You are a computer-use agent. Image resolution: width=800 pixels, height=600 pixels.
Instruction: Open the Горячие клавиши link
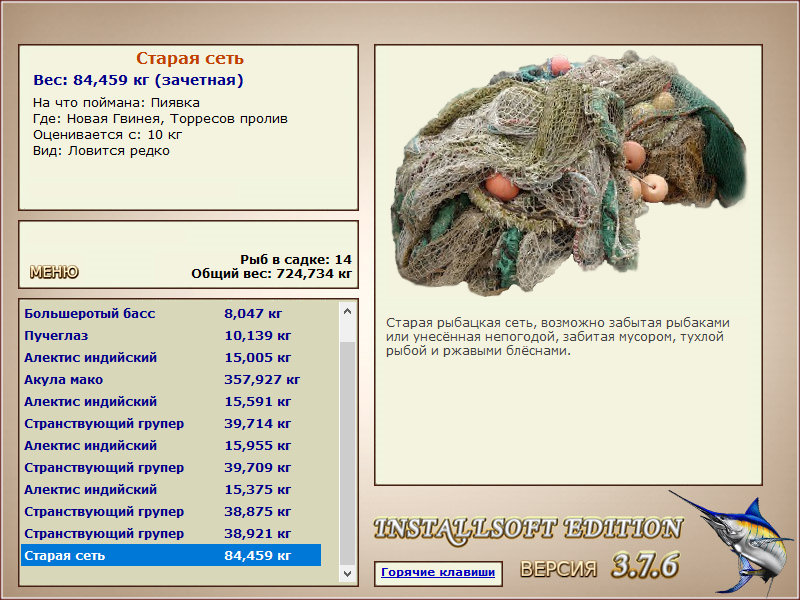438,572
